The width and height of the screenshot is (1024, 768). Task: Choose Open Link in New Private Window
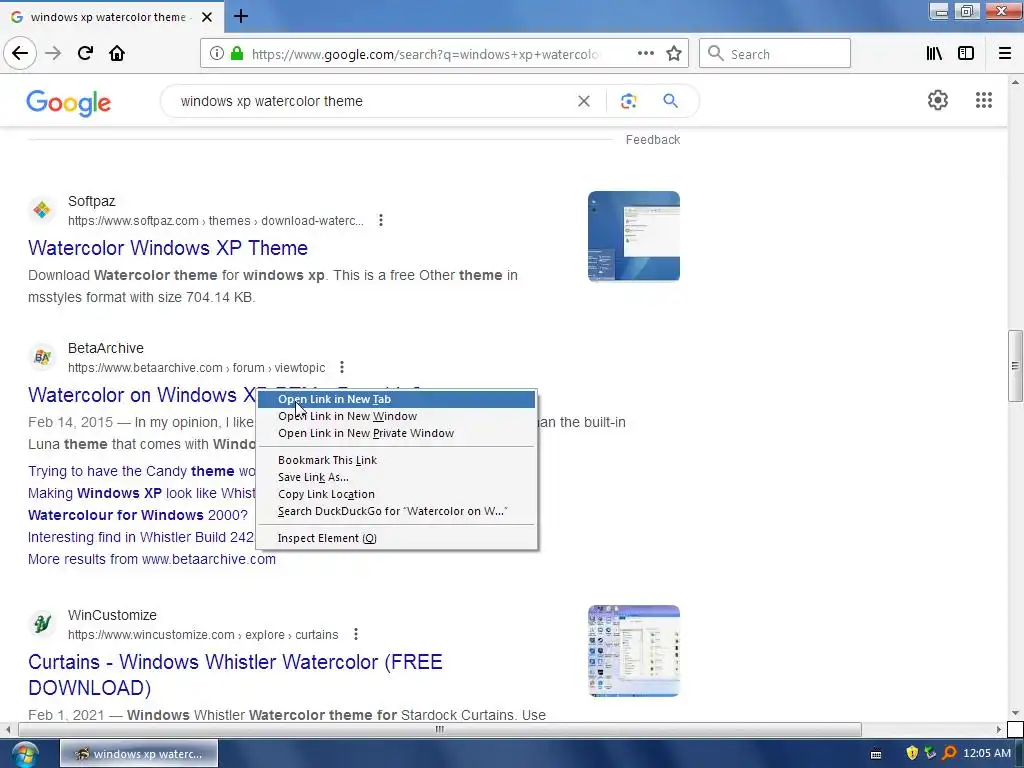point(396,433)
